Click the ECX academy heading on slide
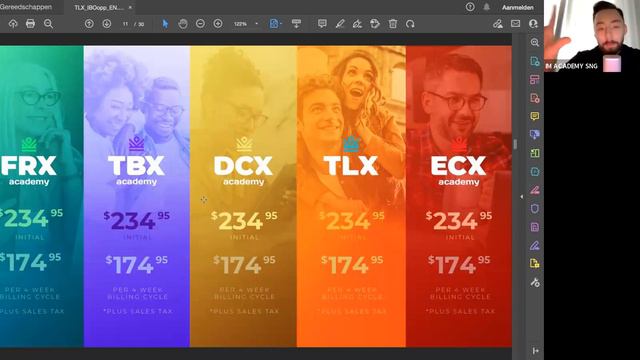This screenshot has height=360, width=640. coord(458,170)
